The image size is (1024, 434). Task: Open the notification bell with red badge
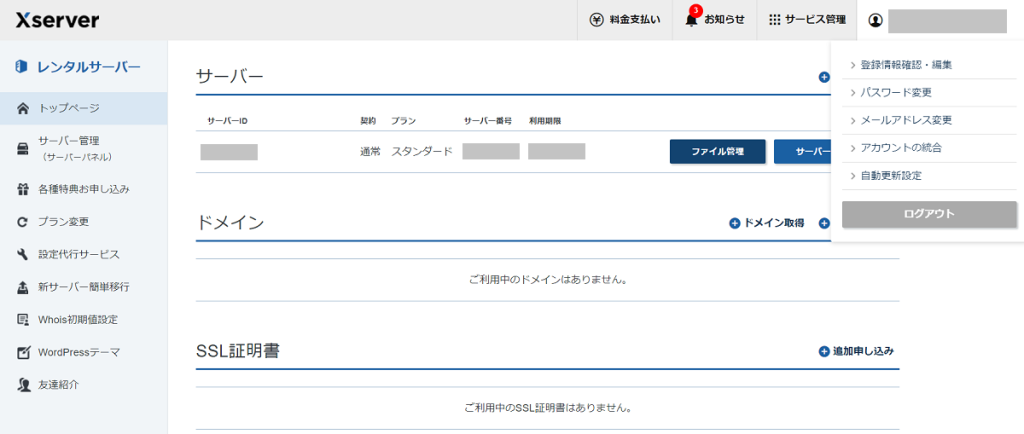click(x=692, y=18)
